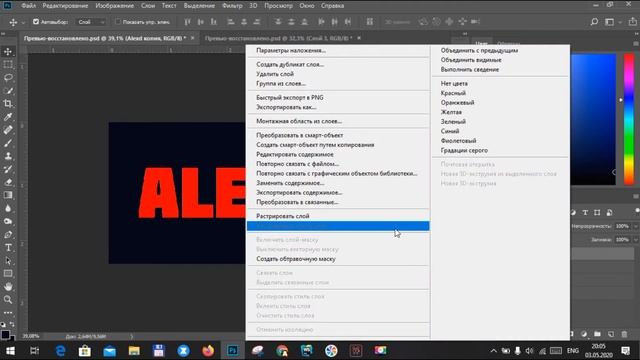Select the Path Selection arrow tool
Viewport: 640px width, 360px height.
(x=8, y=261)
